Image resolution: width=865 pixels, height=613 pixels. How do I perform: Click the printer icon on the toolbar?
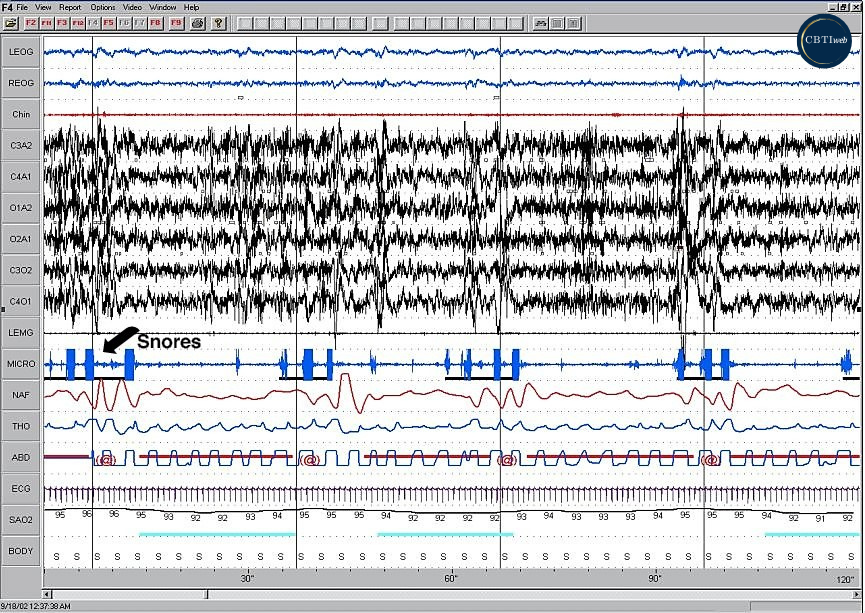pos(196,24)
